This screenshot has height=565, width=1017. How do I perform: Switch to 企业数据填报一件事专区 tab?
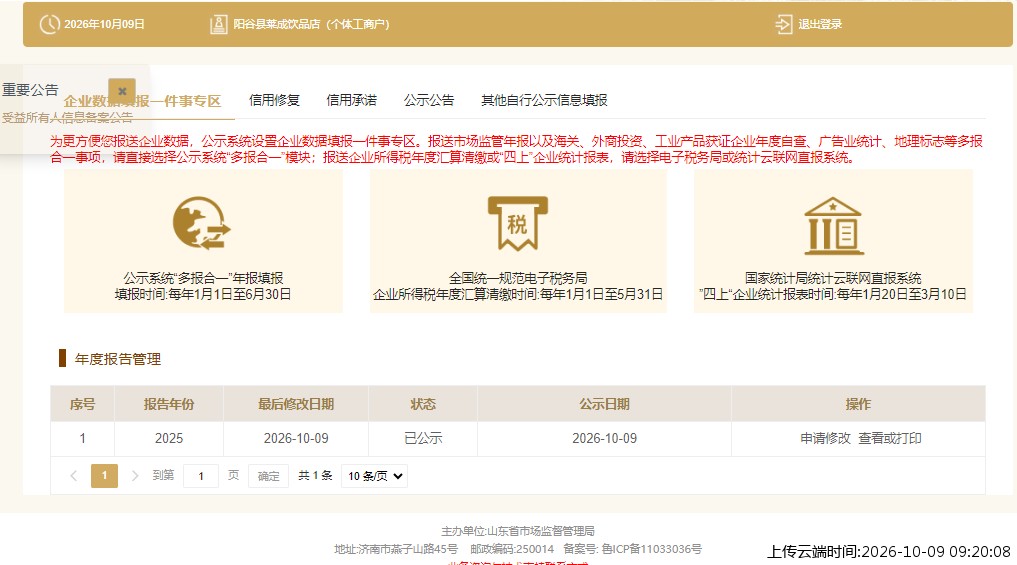click(142, 101)
